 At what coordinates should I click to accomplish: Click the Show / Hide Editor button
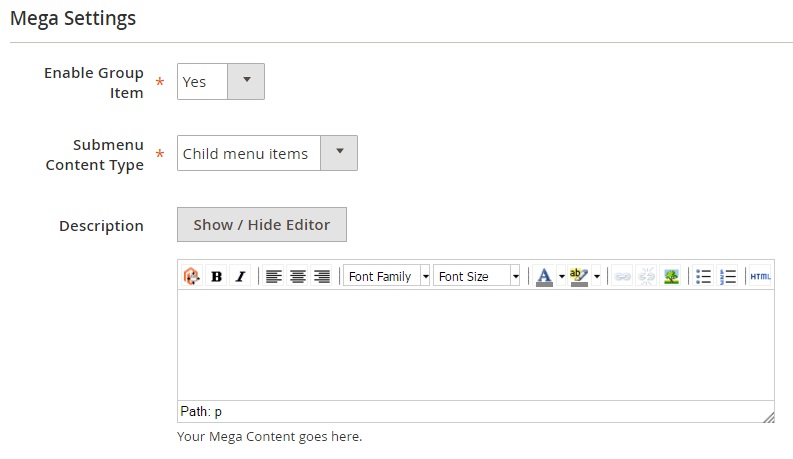click(262, 225)
